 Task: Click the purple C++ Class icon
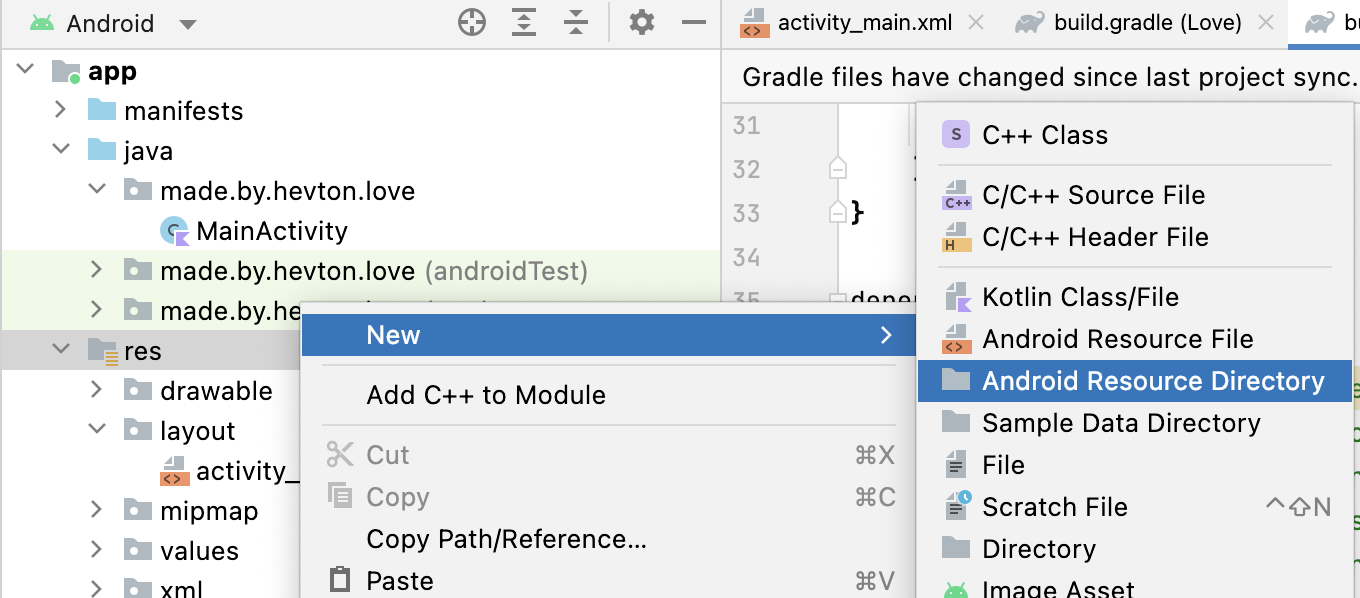tap(956, 134)
